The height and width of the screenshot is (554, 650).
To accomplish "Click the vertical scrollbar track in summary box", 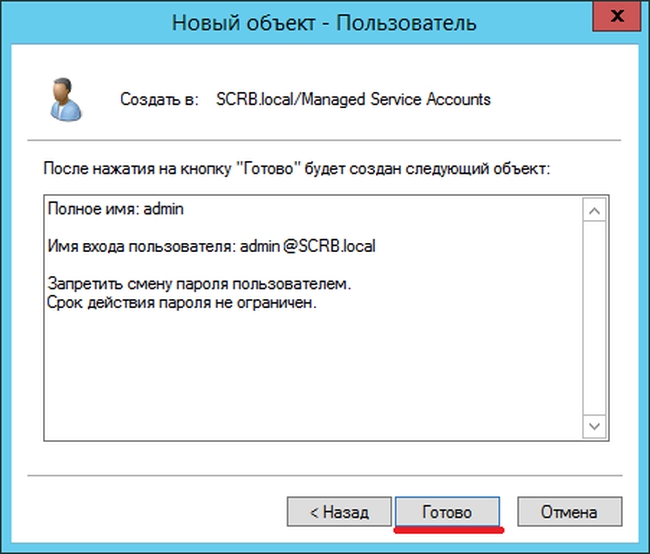I will coord(594,320).
